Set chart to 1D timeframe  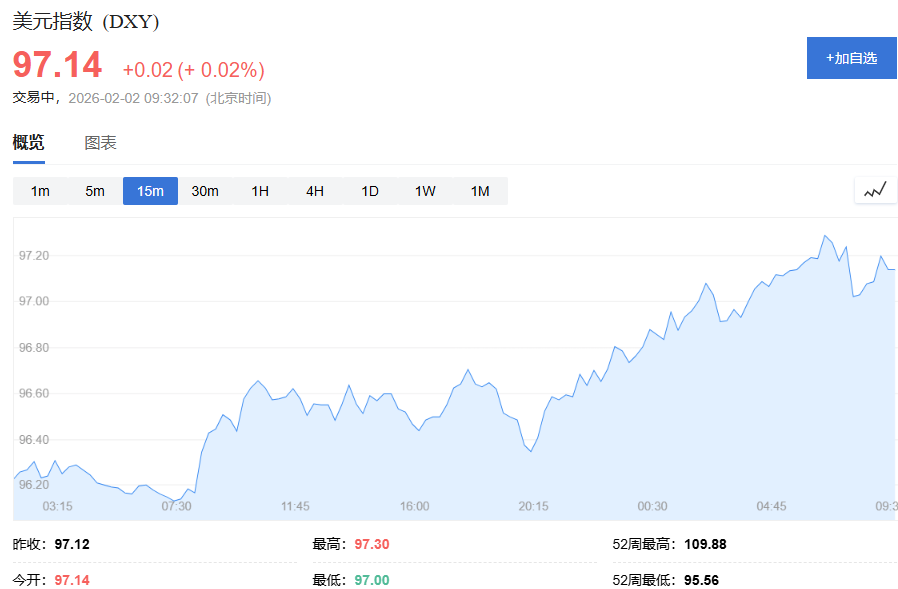tap(370, 191)
